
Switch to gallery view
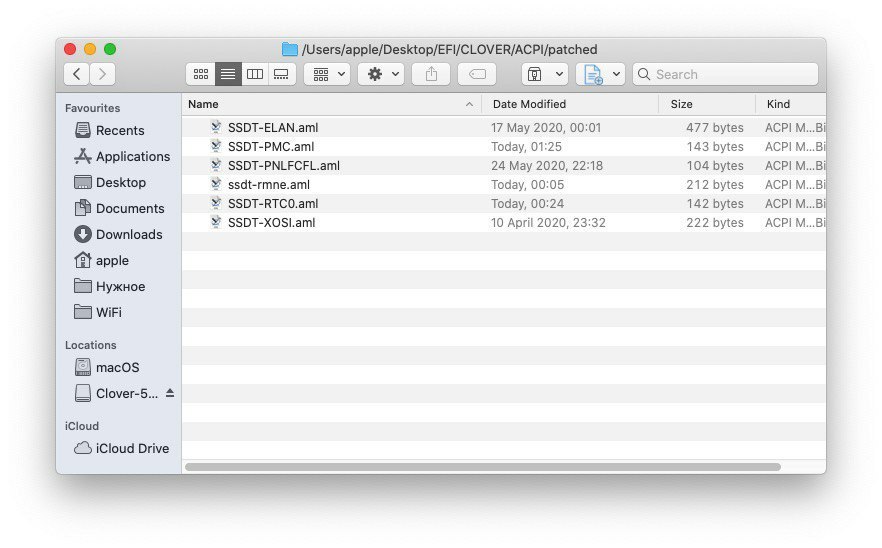(x=281, y=74)
